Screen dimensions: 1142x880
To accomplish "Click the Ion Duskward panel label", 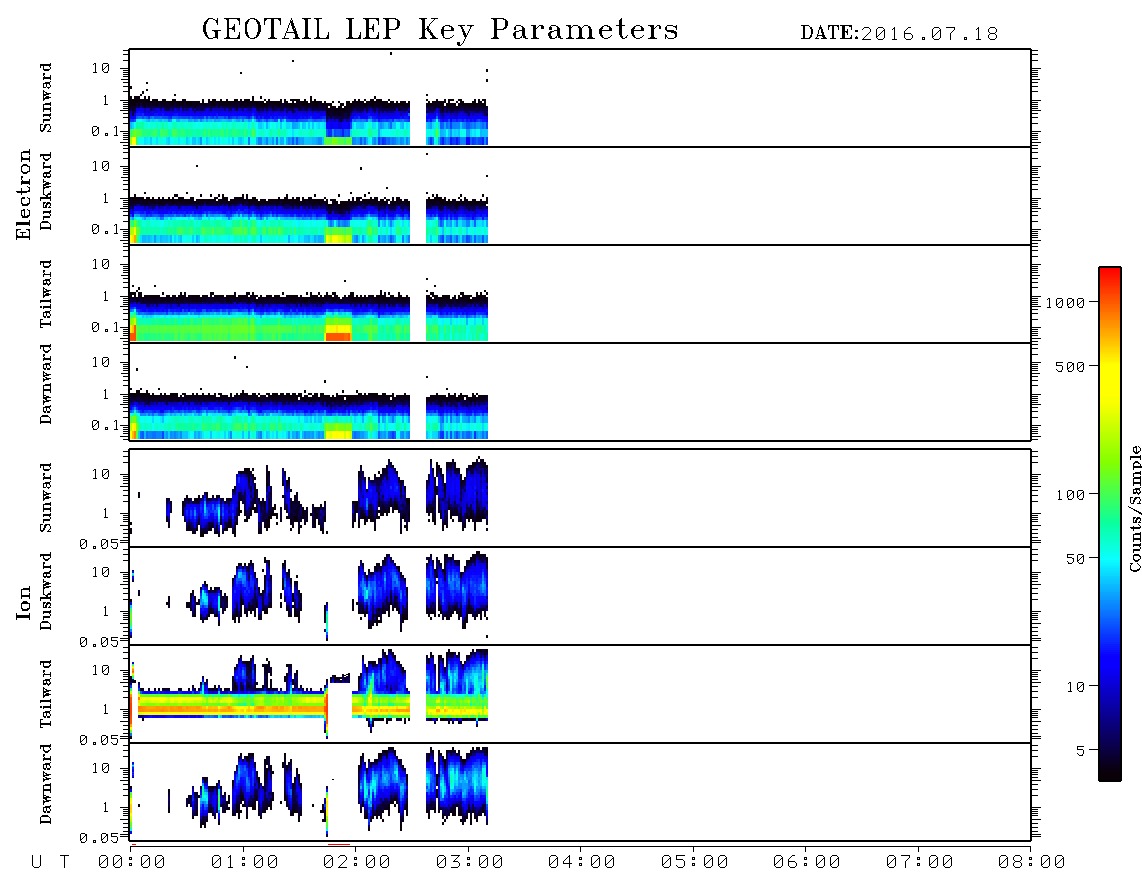I will 46,592.
